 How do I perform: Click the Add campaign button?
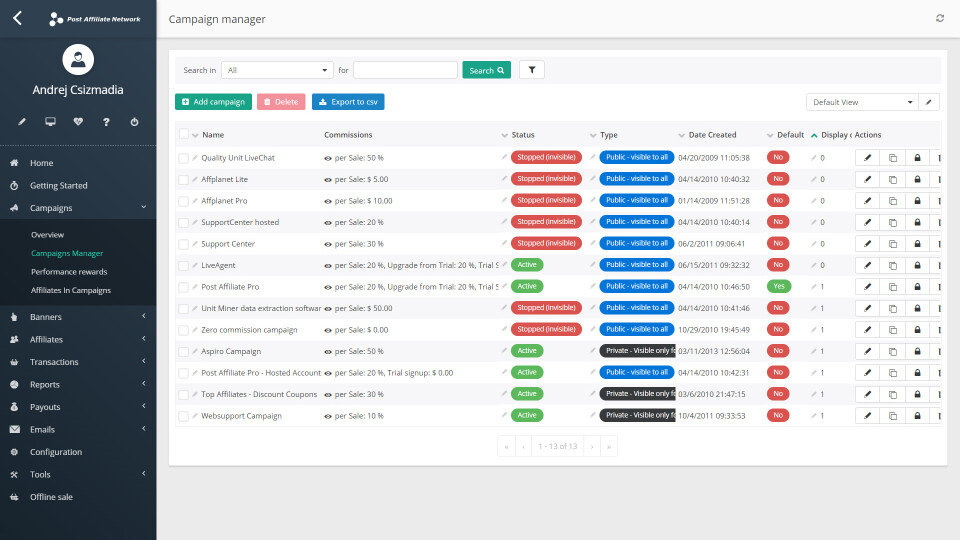tap(213, 102)
